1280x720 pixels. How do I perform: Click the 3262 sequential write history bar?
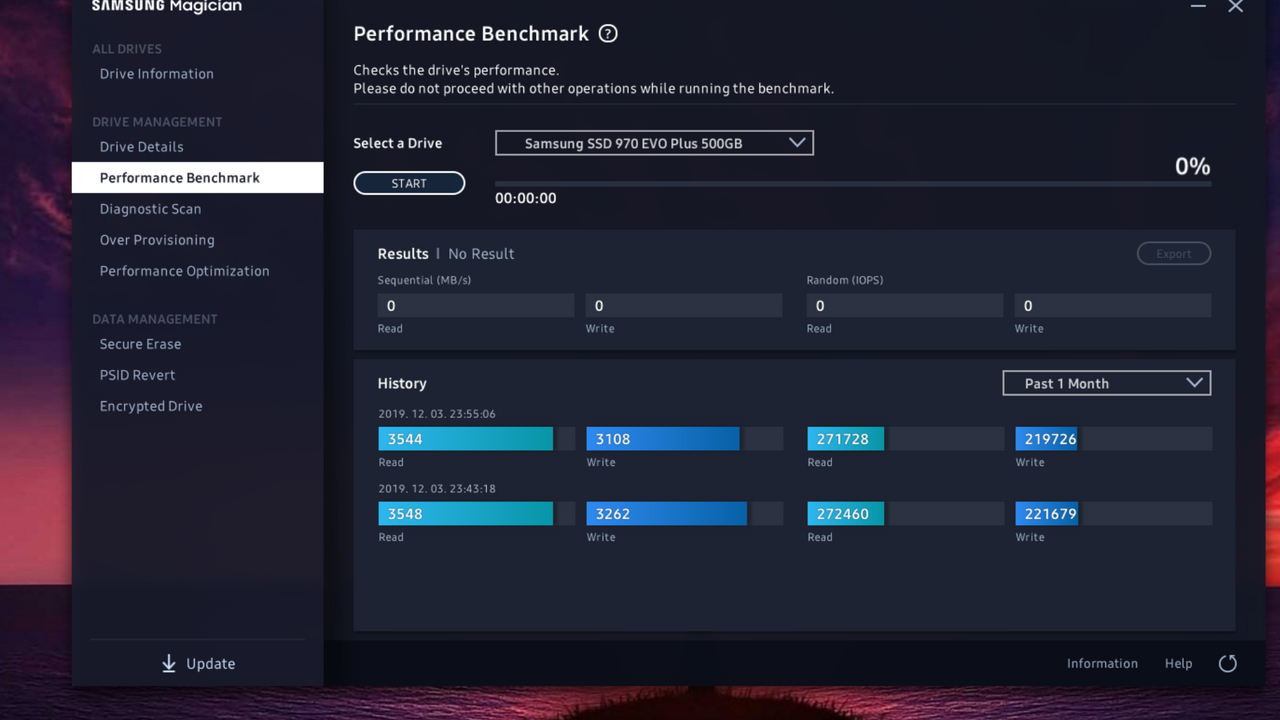tap(684, 514)
